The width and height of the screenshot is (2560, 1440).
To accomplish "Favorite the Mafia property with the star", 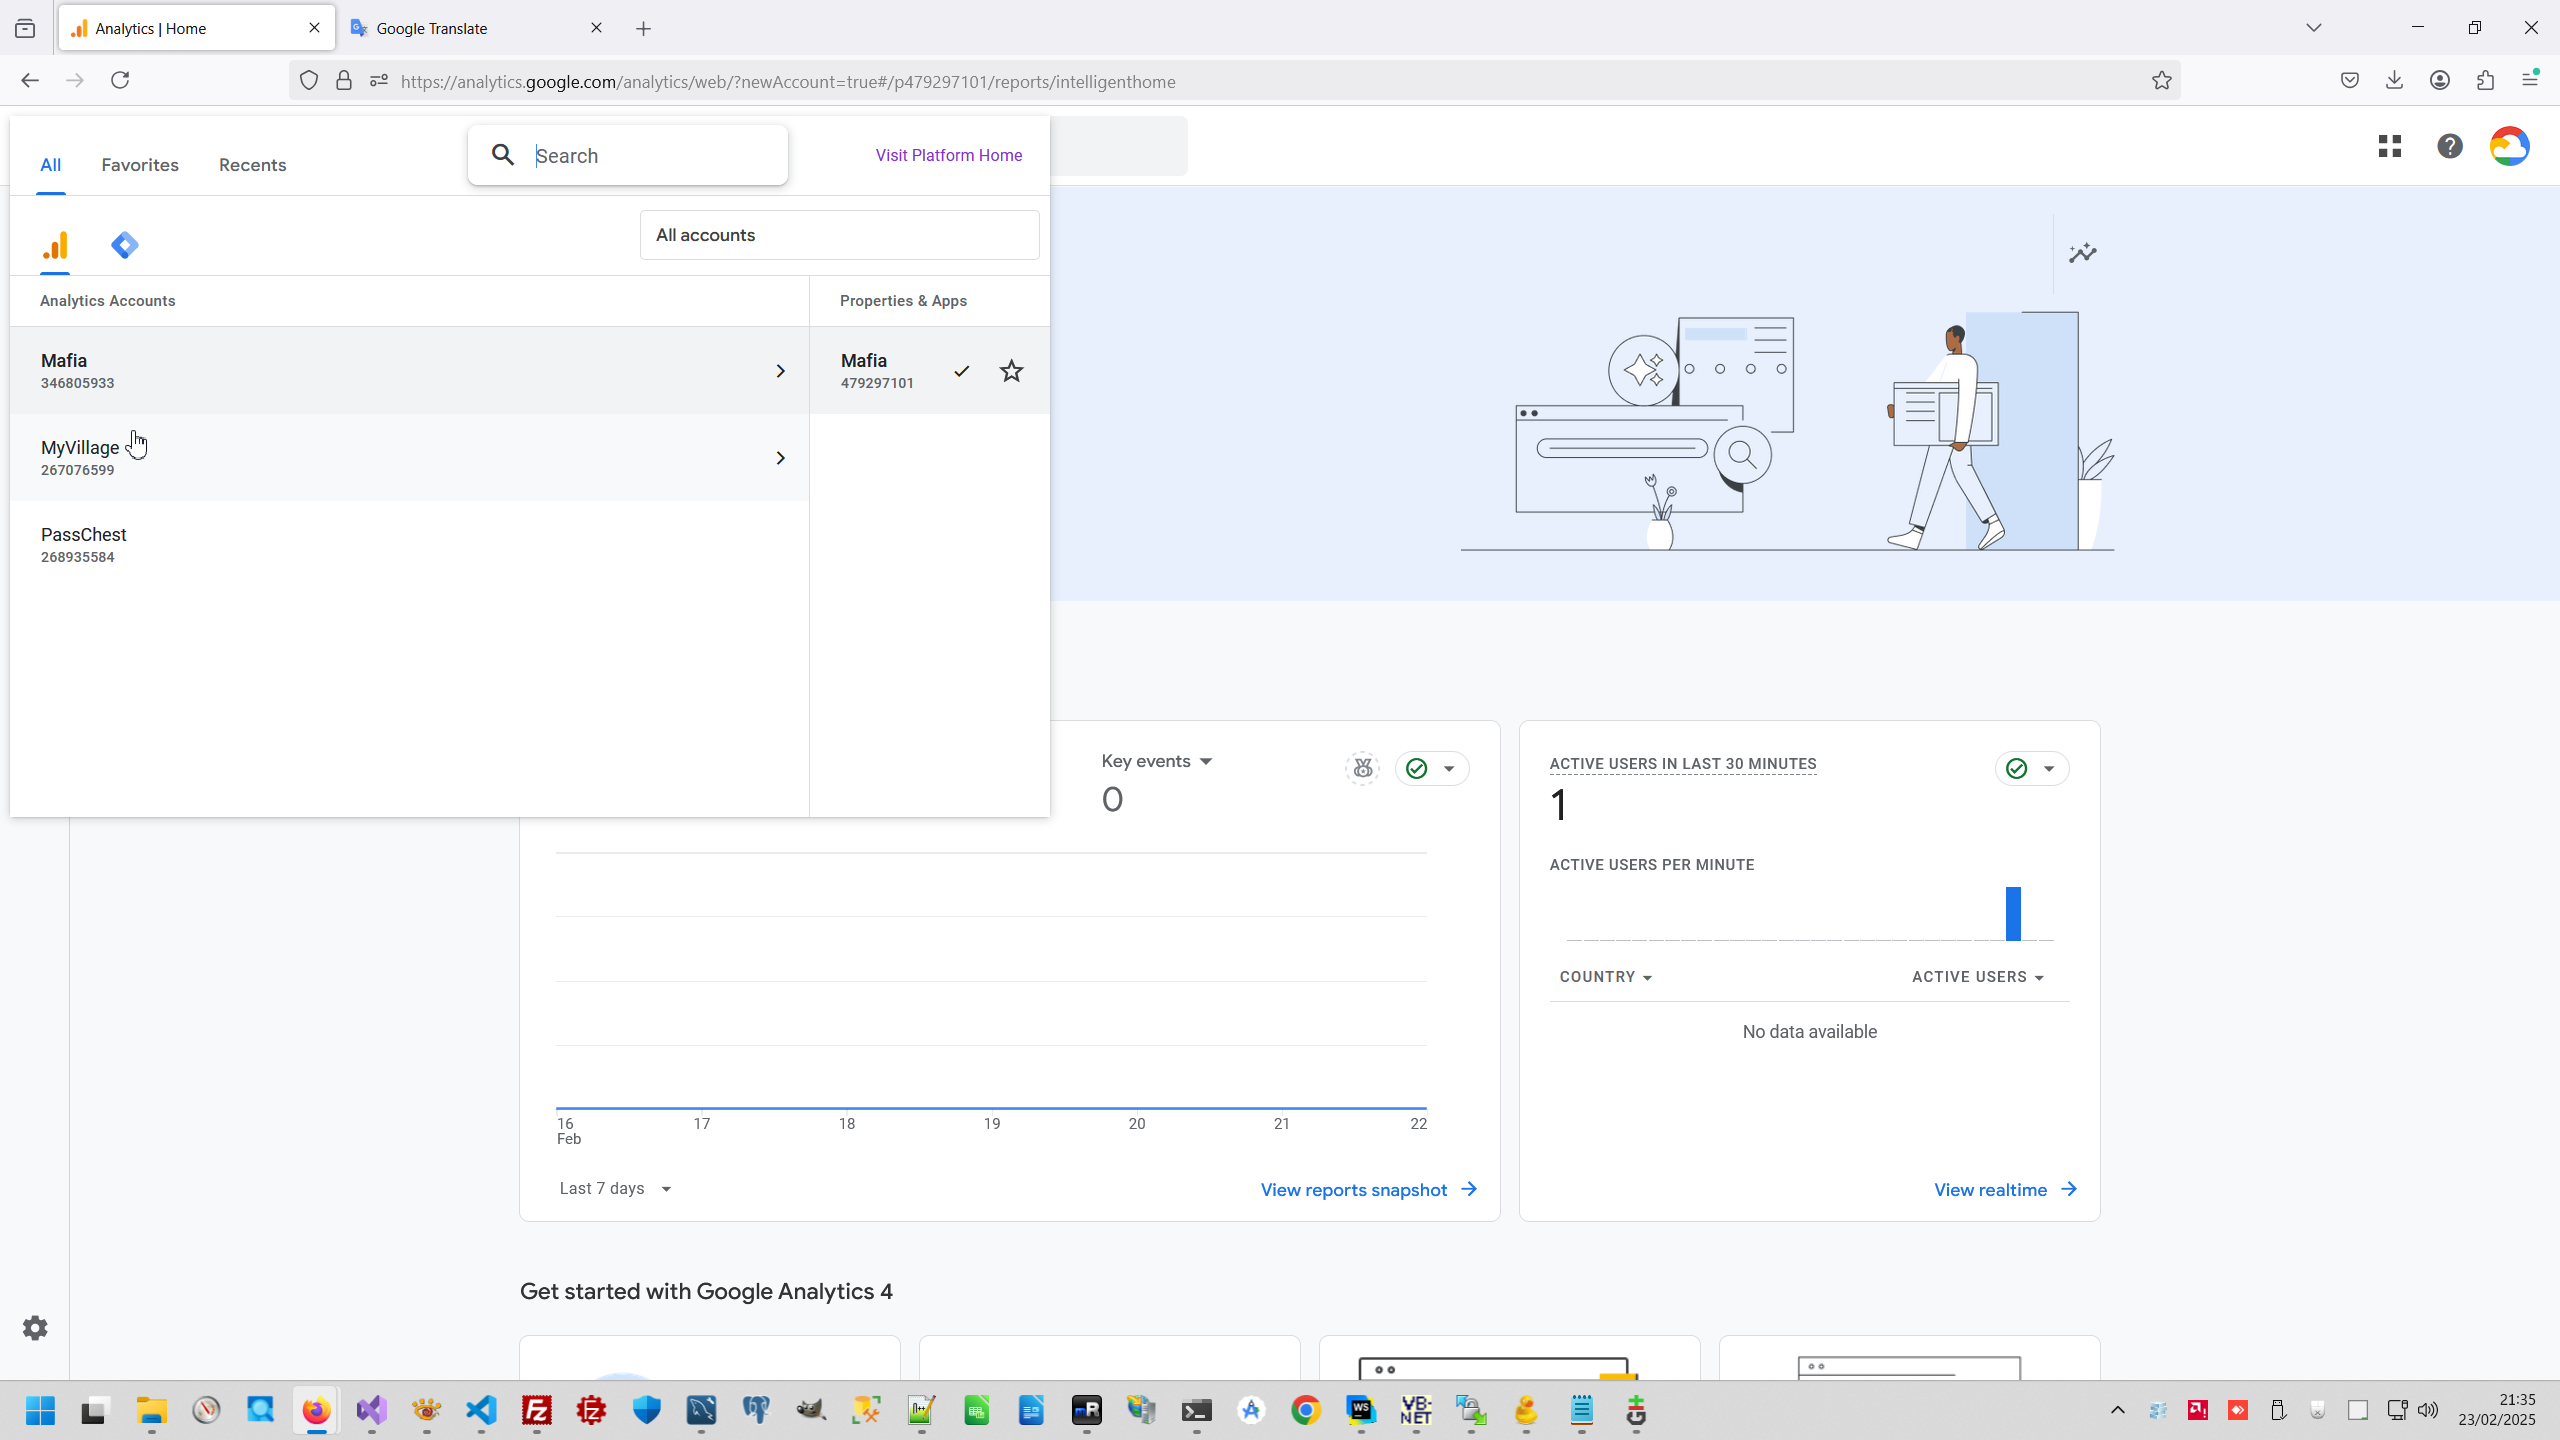I will [1011, 371].
